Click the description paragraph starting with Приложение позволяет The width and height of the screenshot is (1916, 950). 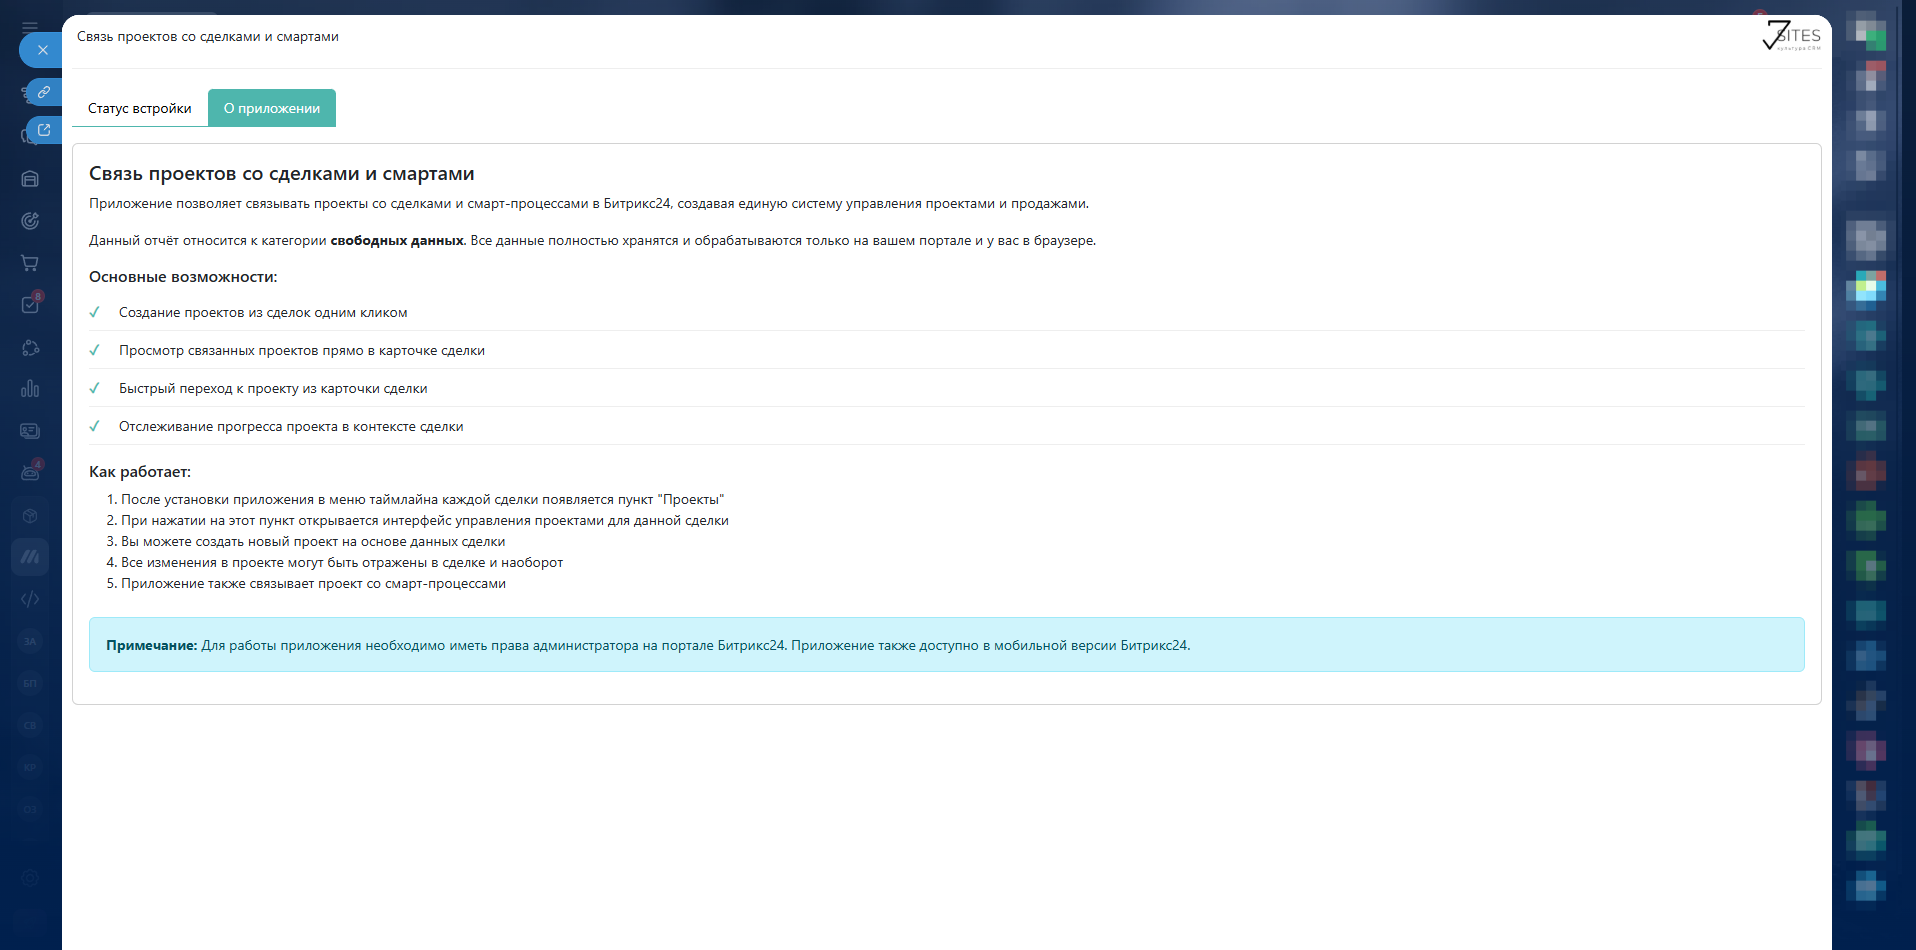click(x=589, y=204)
